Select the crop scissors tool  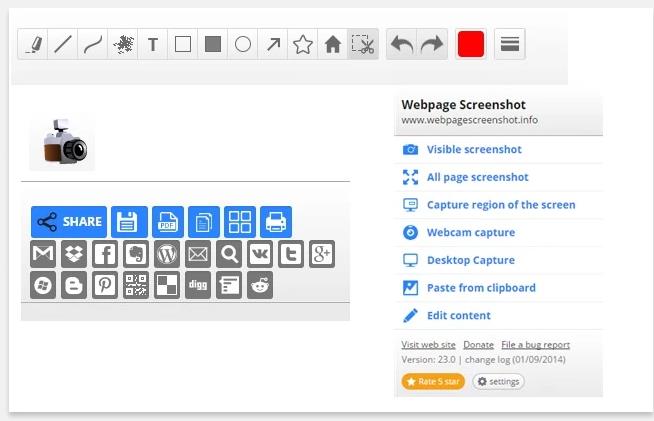[x=363, y=44]
